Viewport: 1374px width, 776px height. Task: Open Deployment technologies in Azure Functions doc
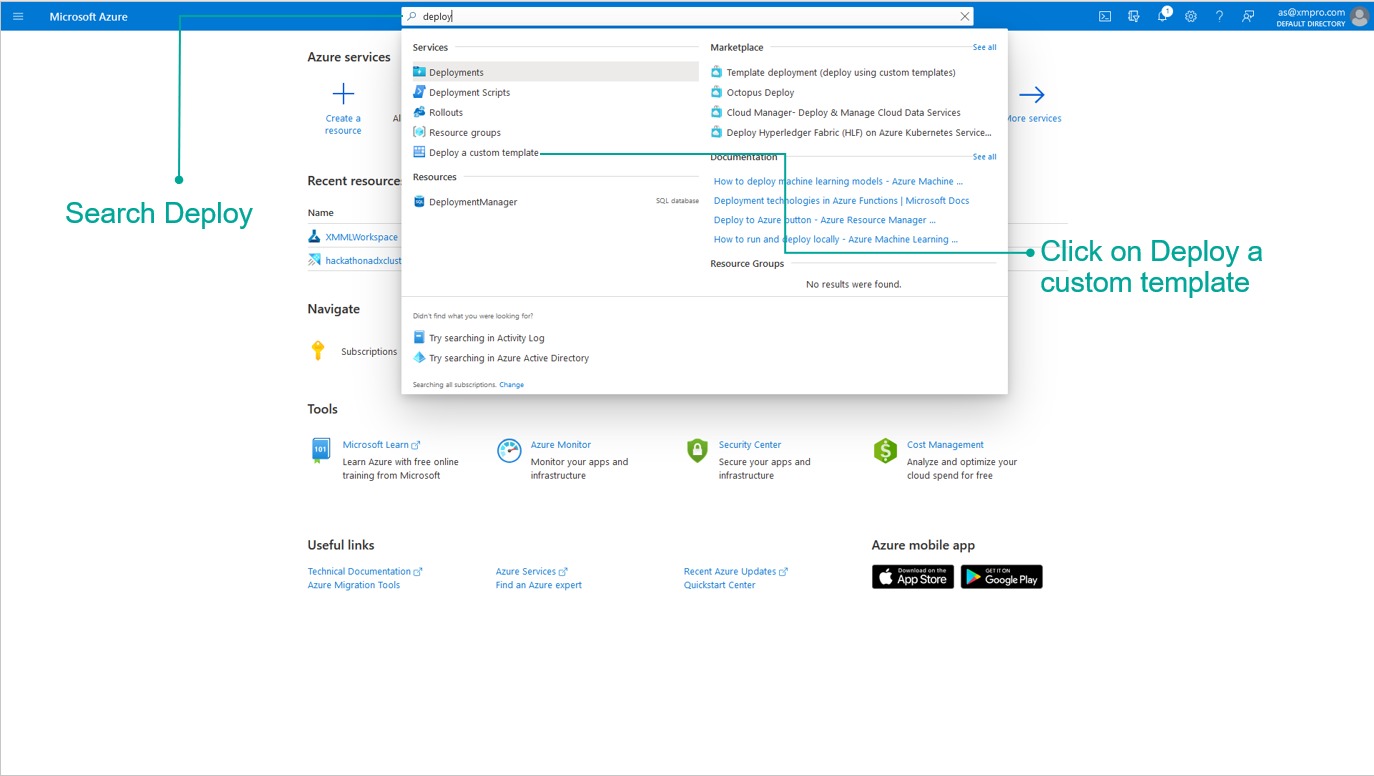(x=841, y=200)
